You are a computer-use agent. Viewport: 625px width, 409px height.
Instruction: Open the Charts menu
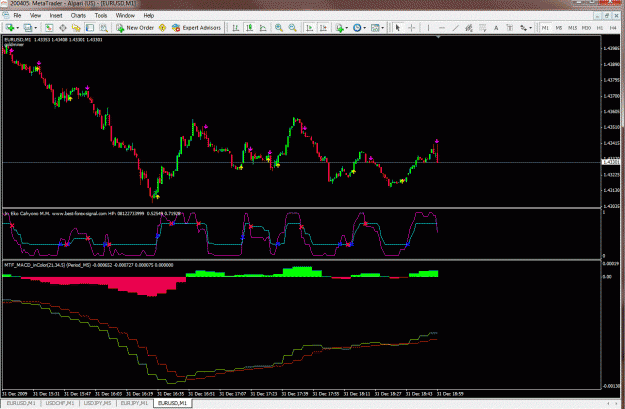click(78, 16)
